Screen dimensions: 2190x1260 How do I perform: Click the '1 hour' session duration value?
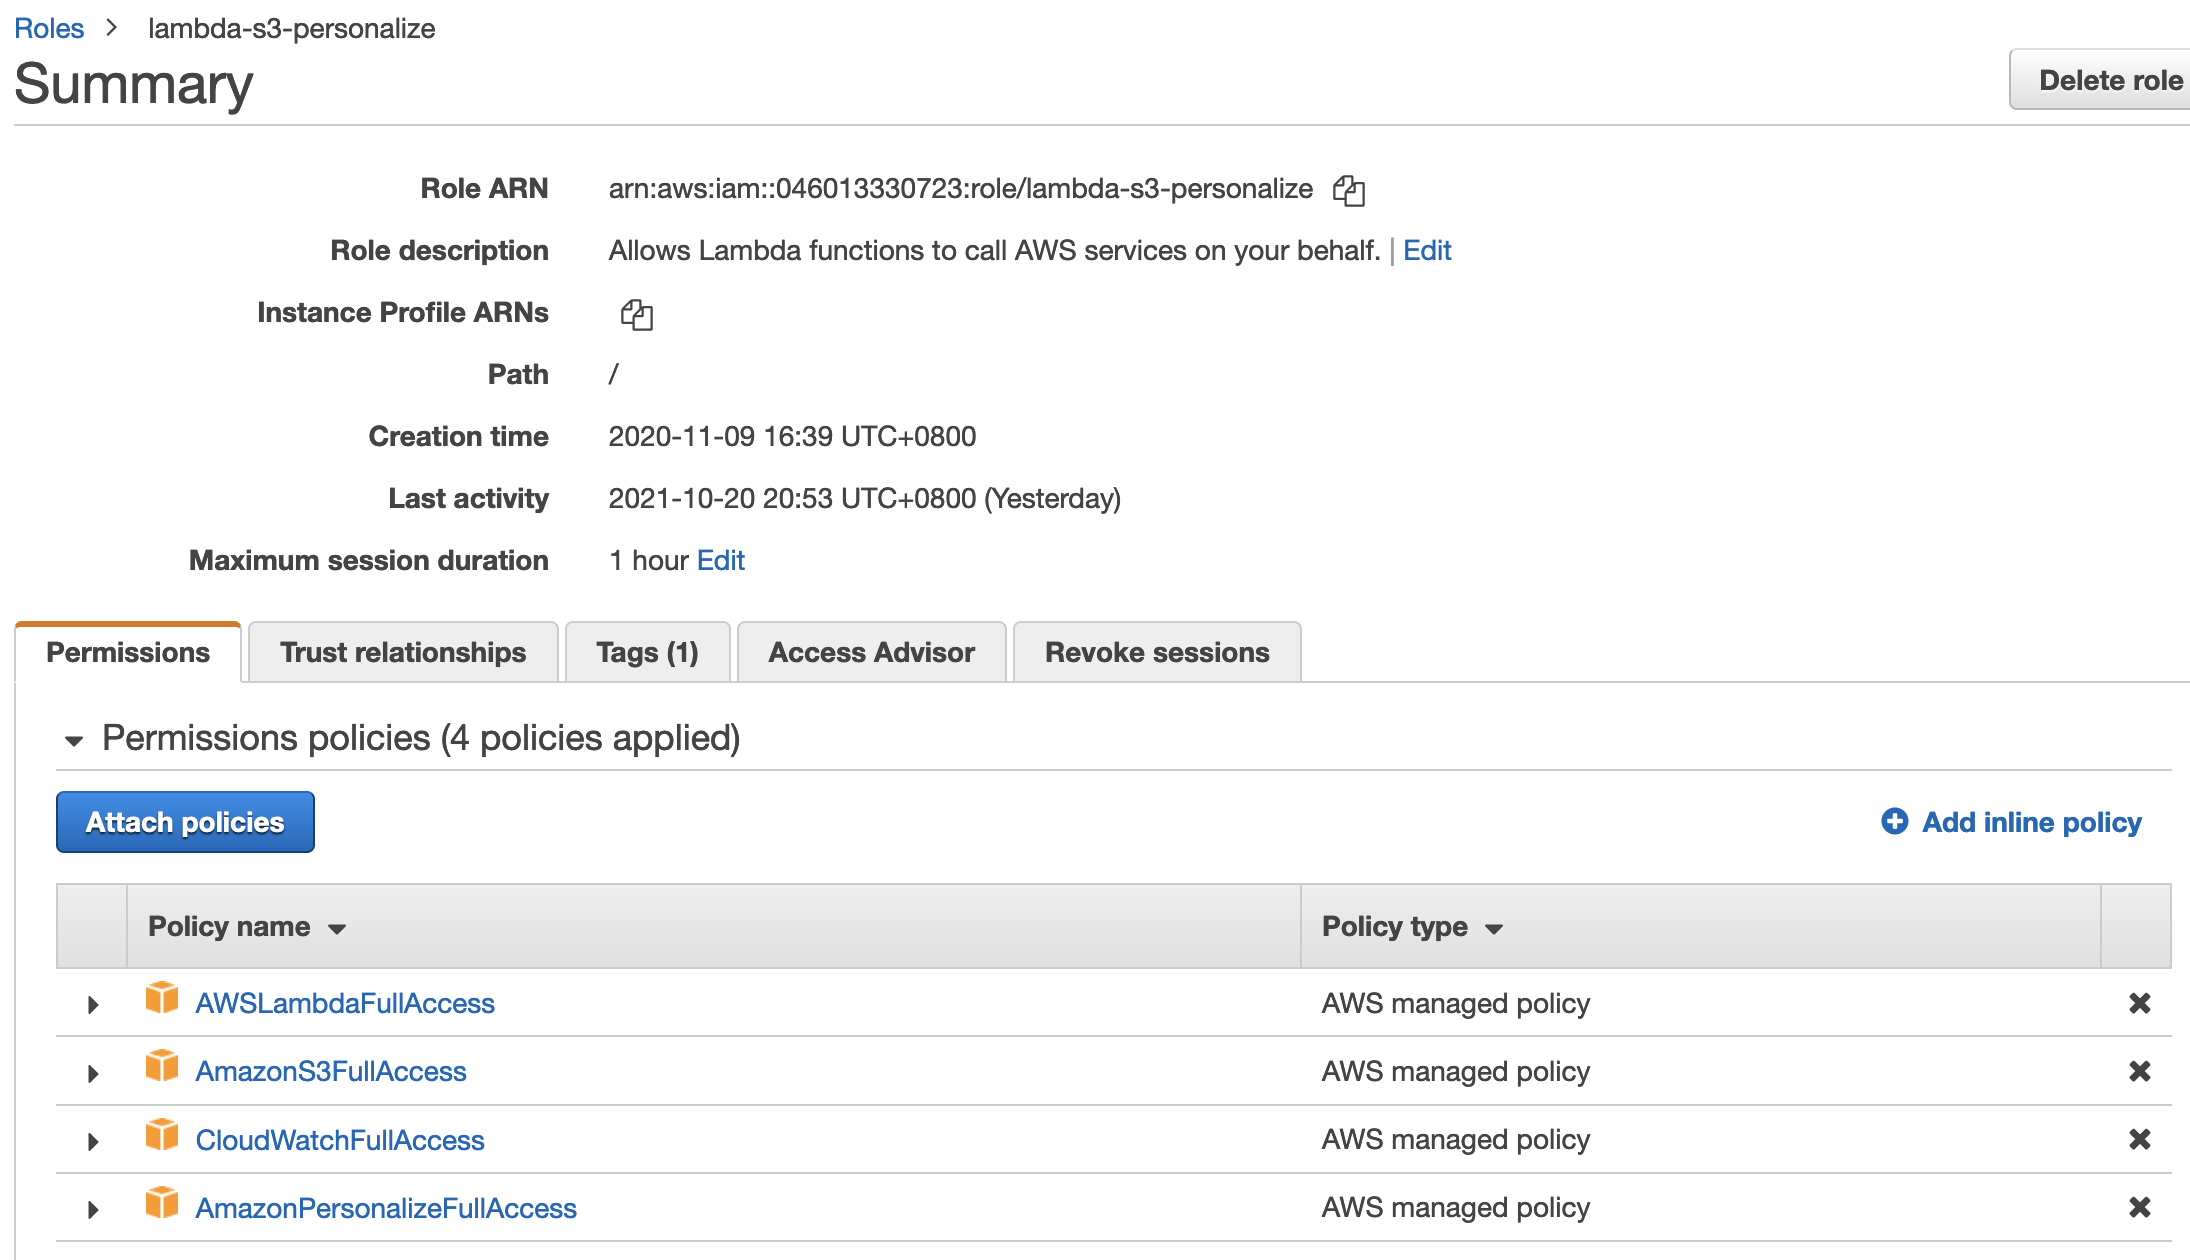[649, 560]
